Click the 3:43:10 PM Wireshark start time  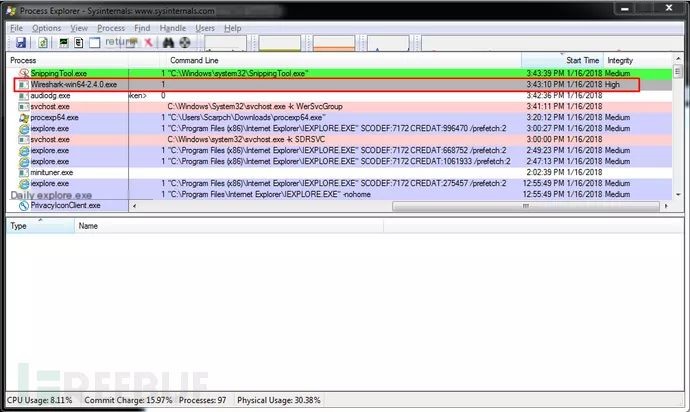pos(564,85)
